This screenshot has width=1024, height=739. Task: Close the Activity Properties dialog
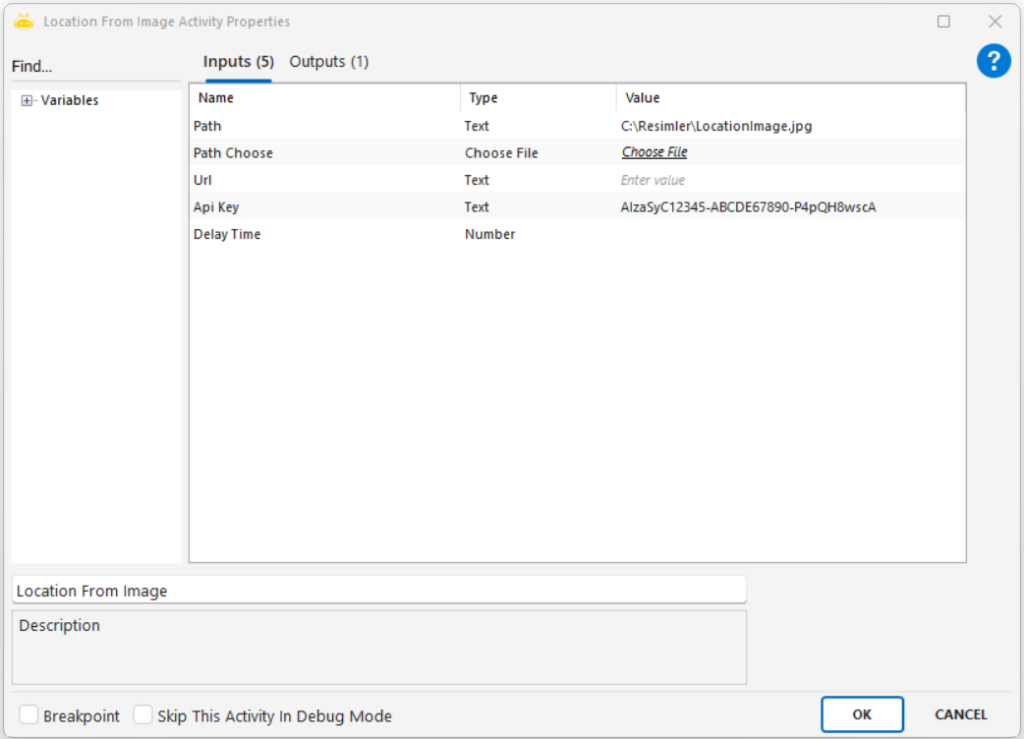[994, 21]
